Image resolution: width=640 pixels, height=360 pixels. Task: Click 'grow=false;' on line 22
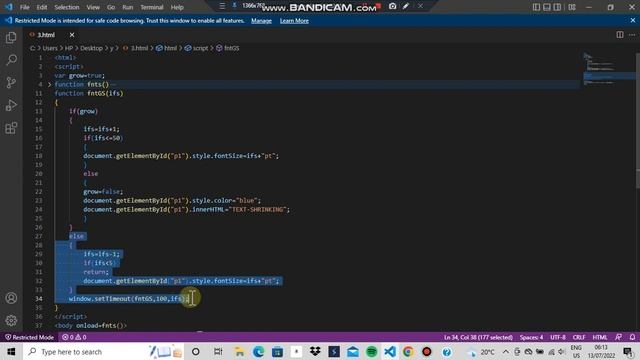(103, 191)
